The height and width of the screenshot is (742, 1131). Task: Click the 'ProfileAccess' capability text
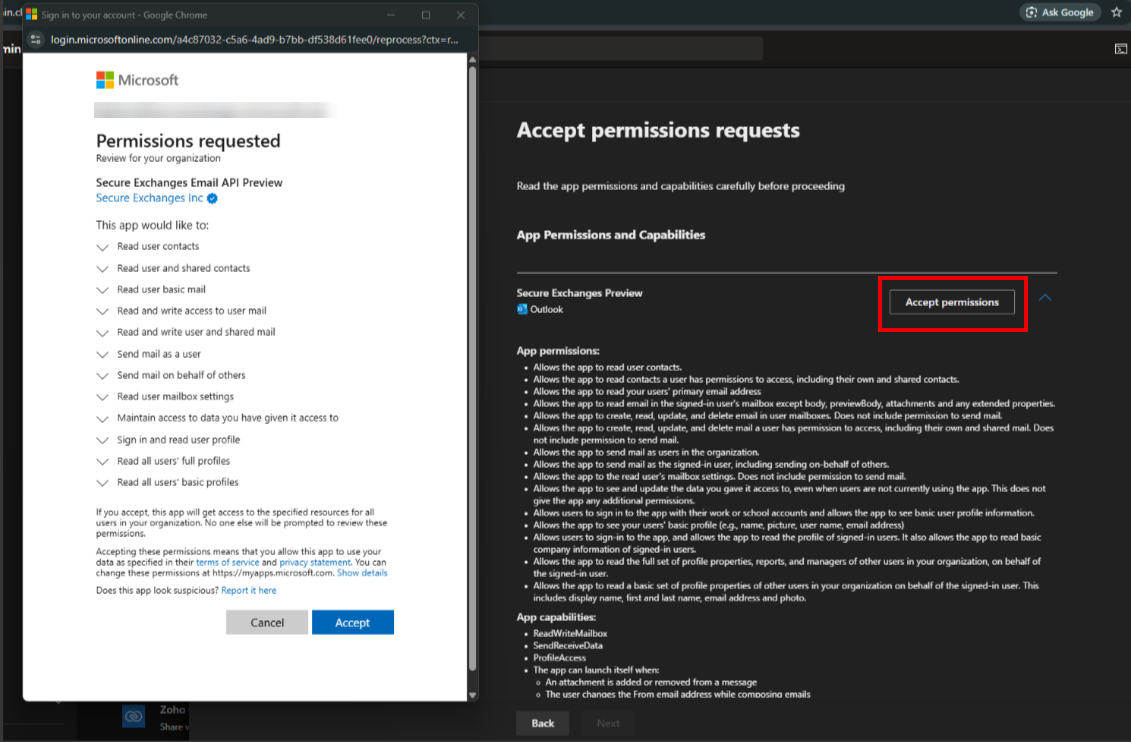[x=559, y=658]
